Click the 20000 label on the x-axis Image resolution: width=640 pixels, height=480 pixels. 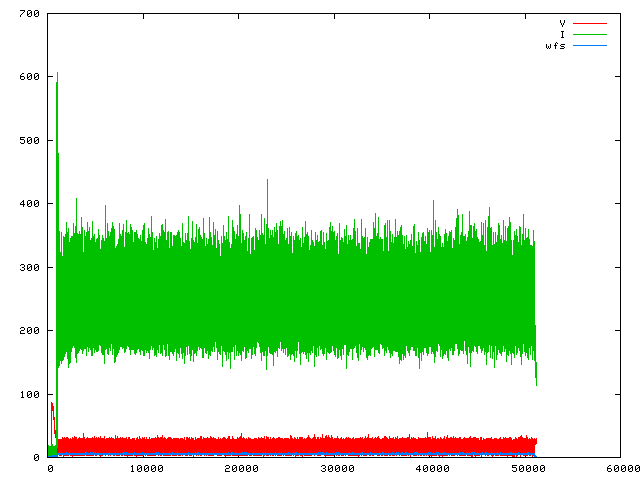click(240, 468)
